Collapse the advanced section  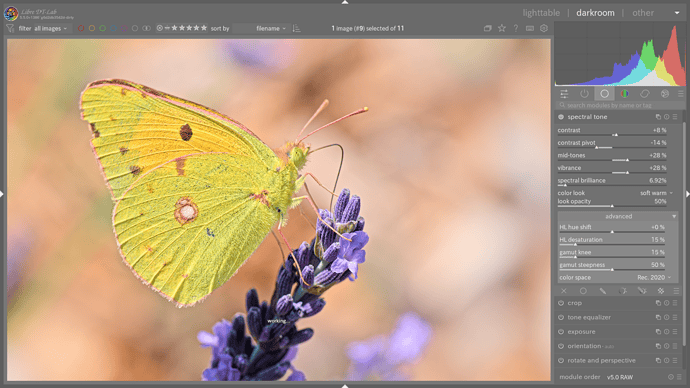tap(618, 216)
